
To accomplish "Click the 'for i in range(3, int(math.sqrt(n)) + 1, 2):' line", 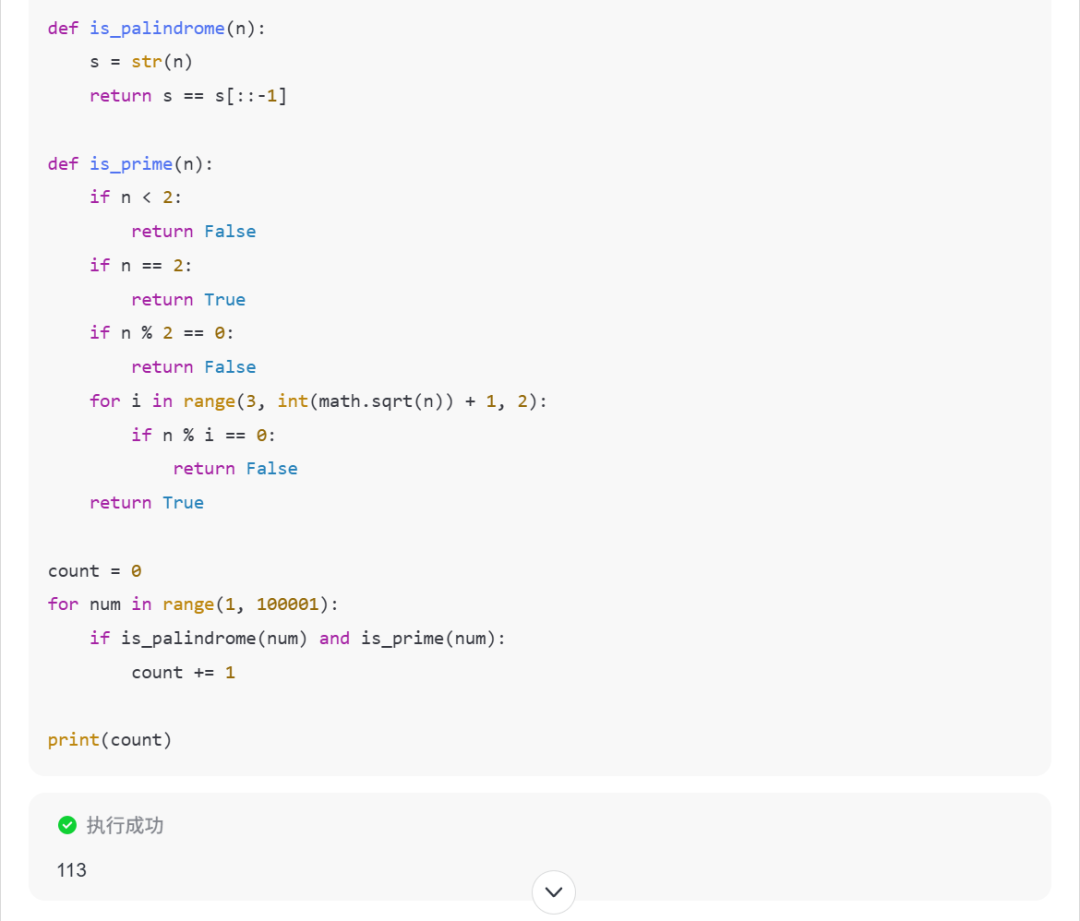I will (318, 401).
